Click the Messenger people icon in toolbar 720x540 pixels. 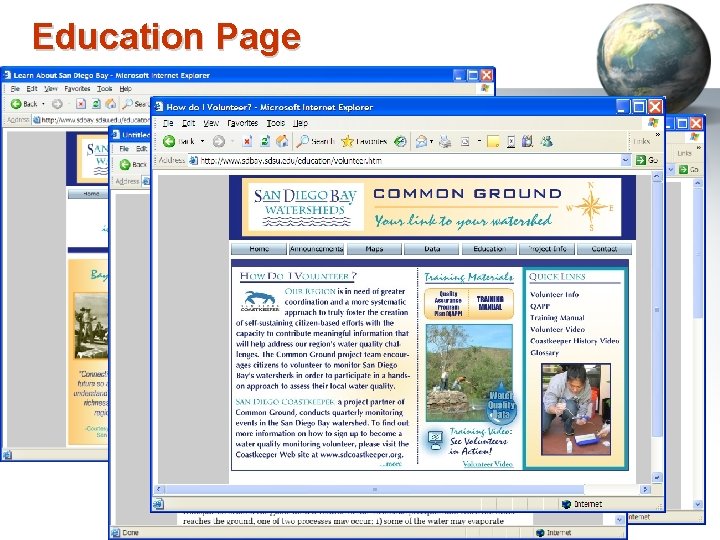(546, 141)
